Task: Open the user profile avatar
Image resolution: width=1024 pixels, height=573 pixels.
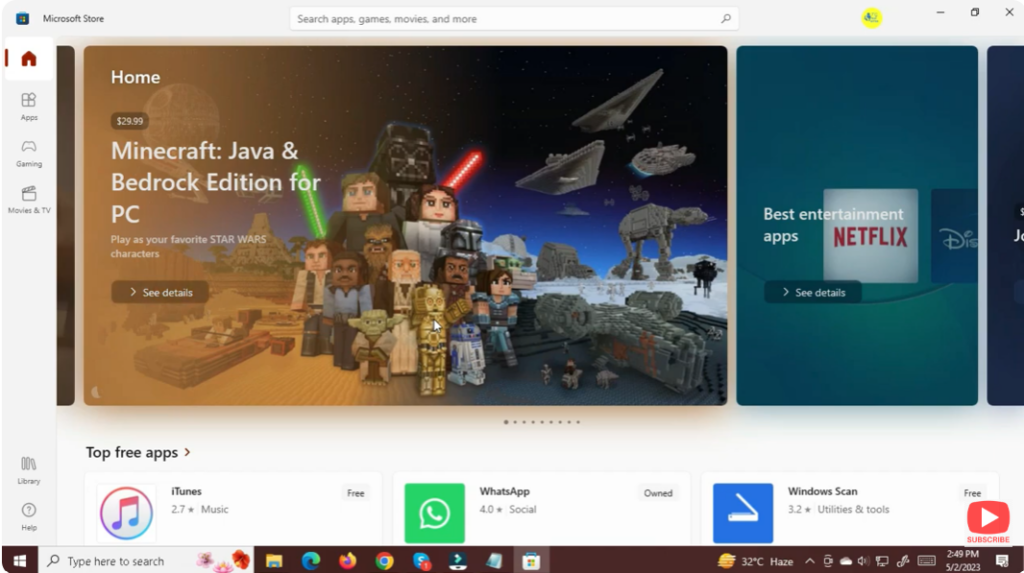Action: point(871,18)
